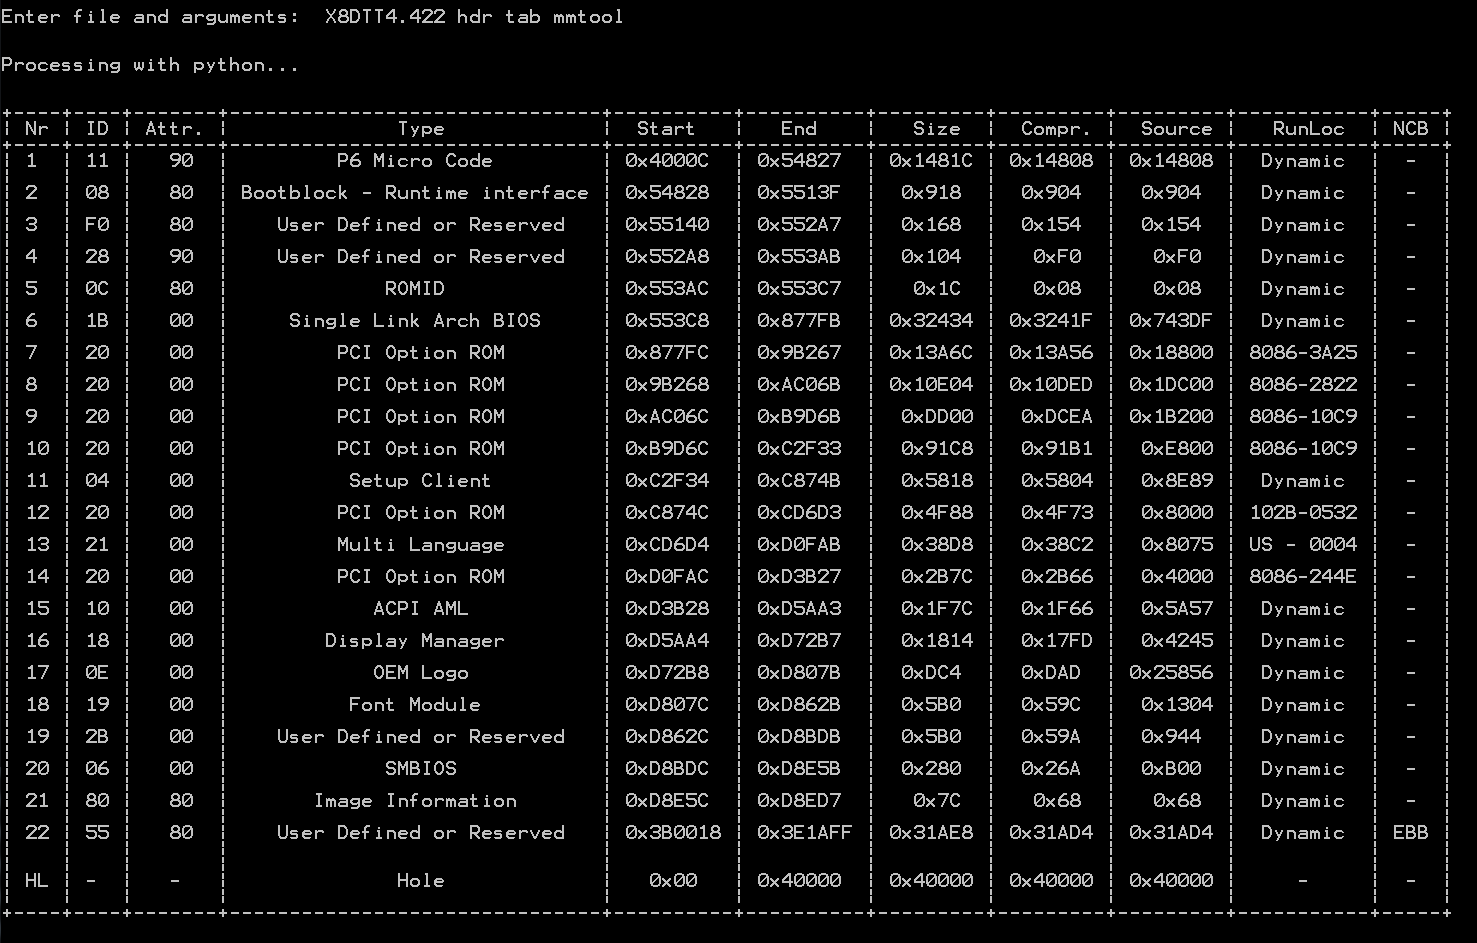
Task: Click end address 0x553AB
Action: tap(798, 256)
